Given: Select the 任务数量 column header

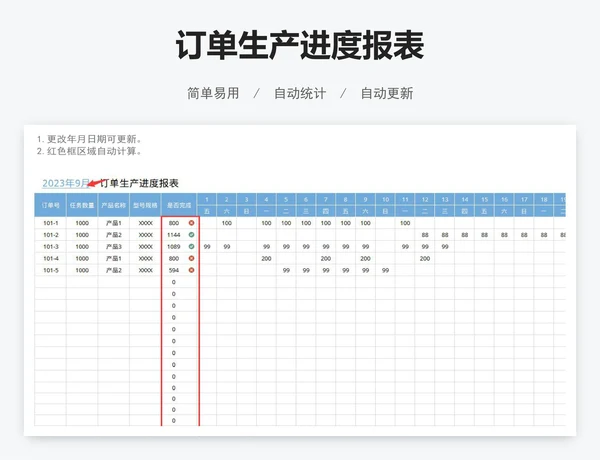Looking at the screenshot, I should tap(82, 205).
